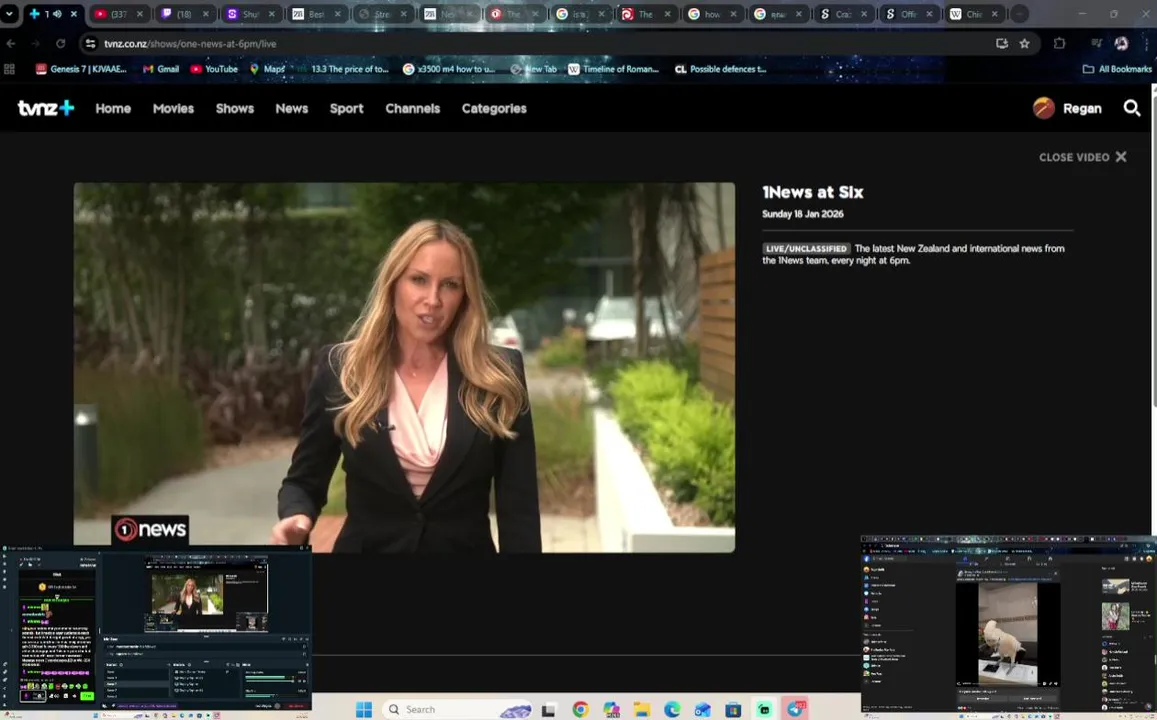Open Microsoft Store from the taskbar
1157x720 pixels.
pyautogui.click(x=733, y=710)
